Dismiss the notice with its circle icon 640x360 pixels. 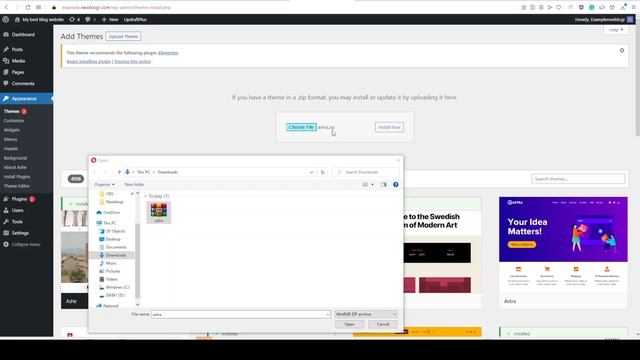622,51
